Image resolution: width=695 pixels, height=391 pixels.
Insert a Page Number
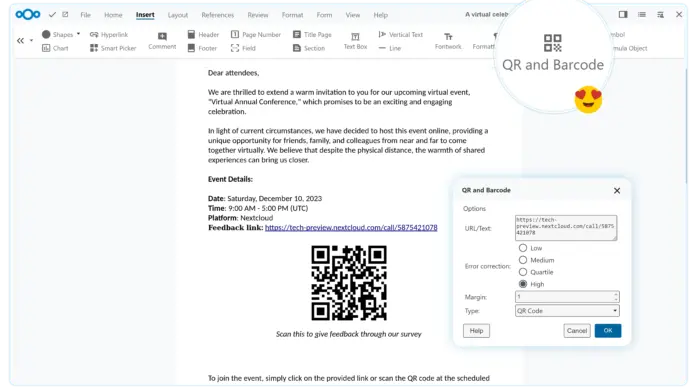coord(256,35)
